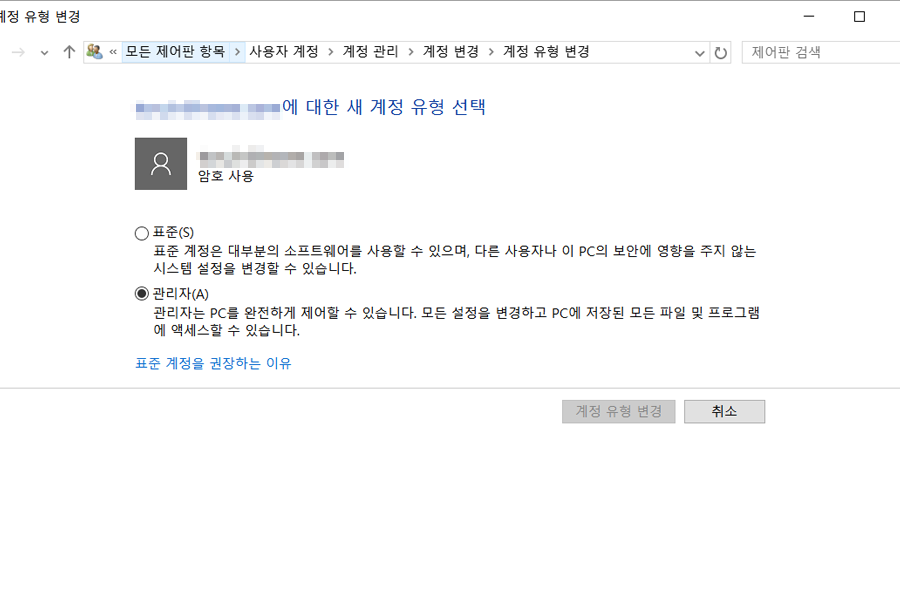Minimize the window

[x=809, y=17]
